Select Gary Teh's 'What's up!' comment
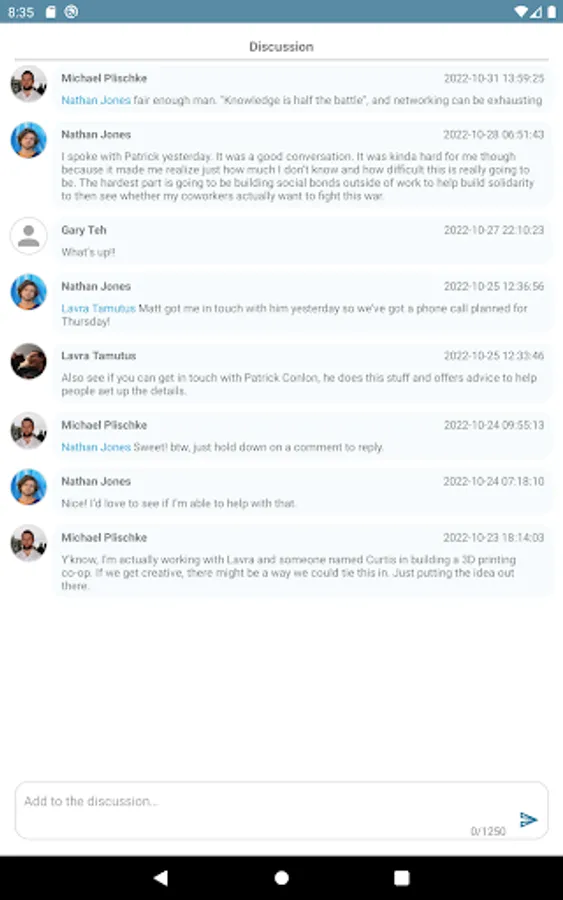This screenshot has height=900, width=563. (x=303, y=240)
